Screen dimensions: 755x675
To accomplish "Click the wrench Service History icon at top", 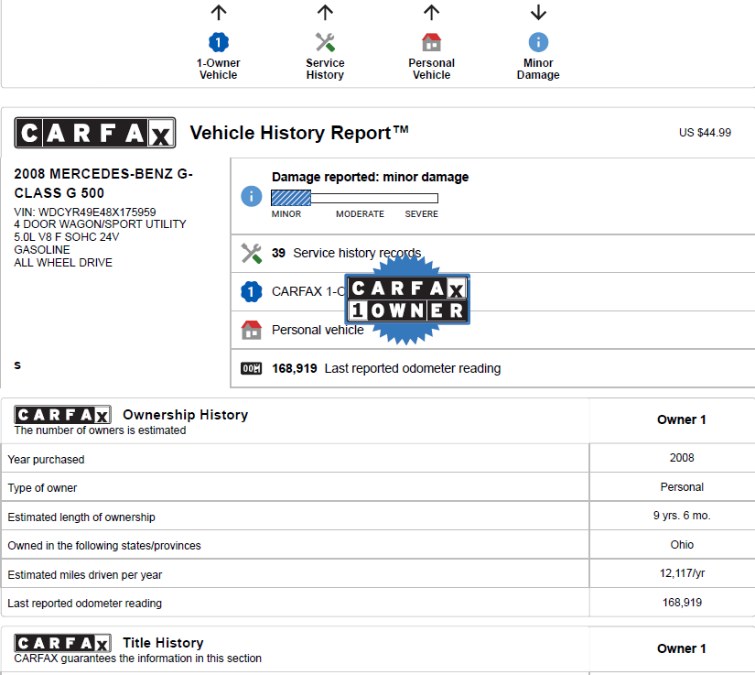I will [x=325, y=42].
